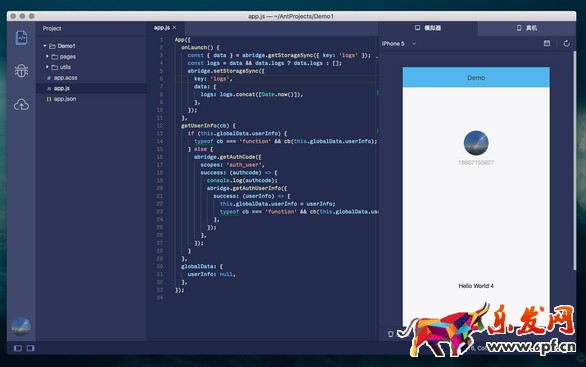Toggle right panel layout button
The width and height of the screenshot is (586, 367).
[x=31, y=348]
